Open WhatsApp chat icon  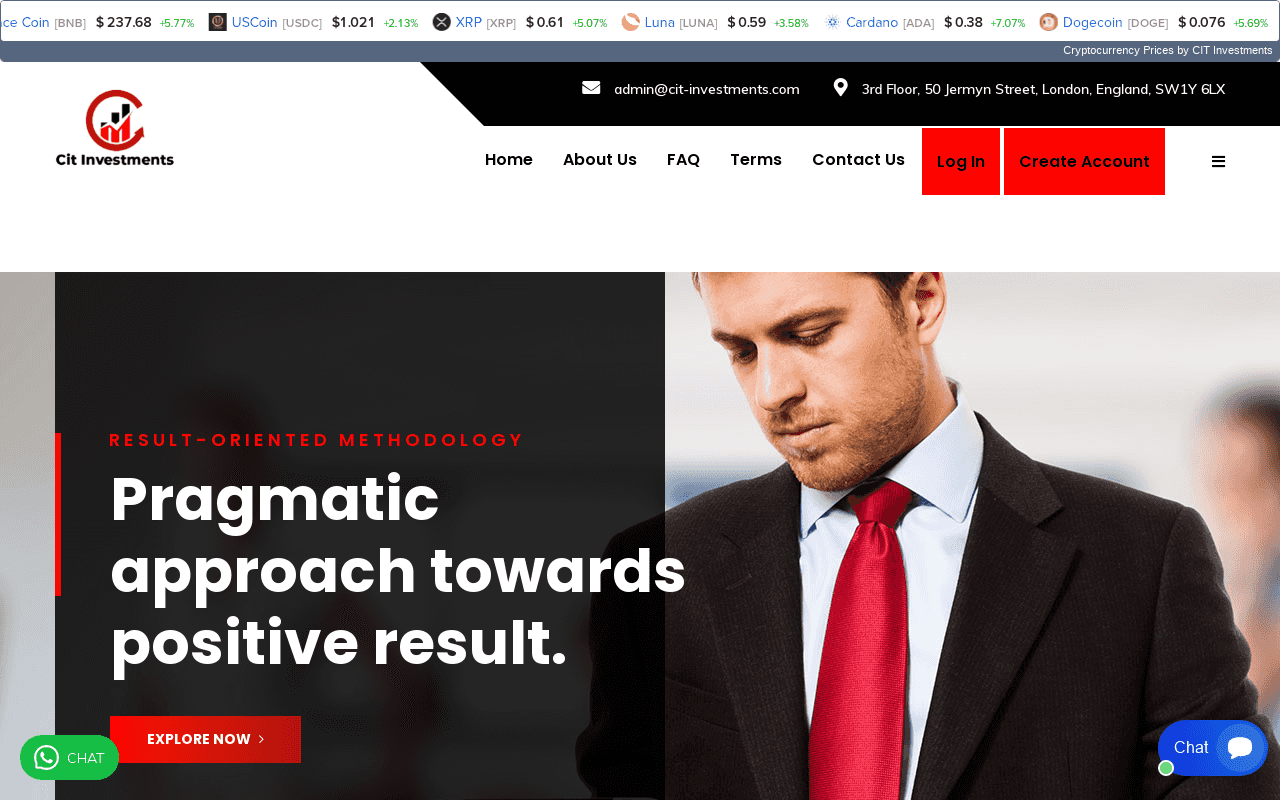point(47,758)
